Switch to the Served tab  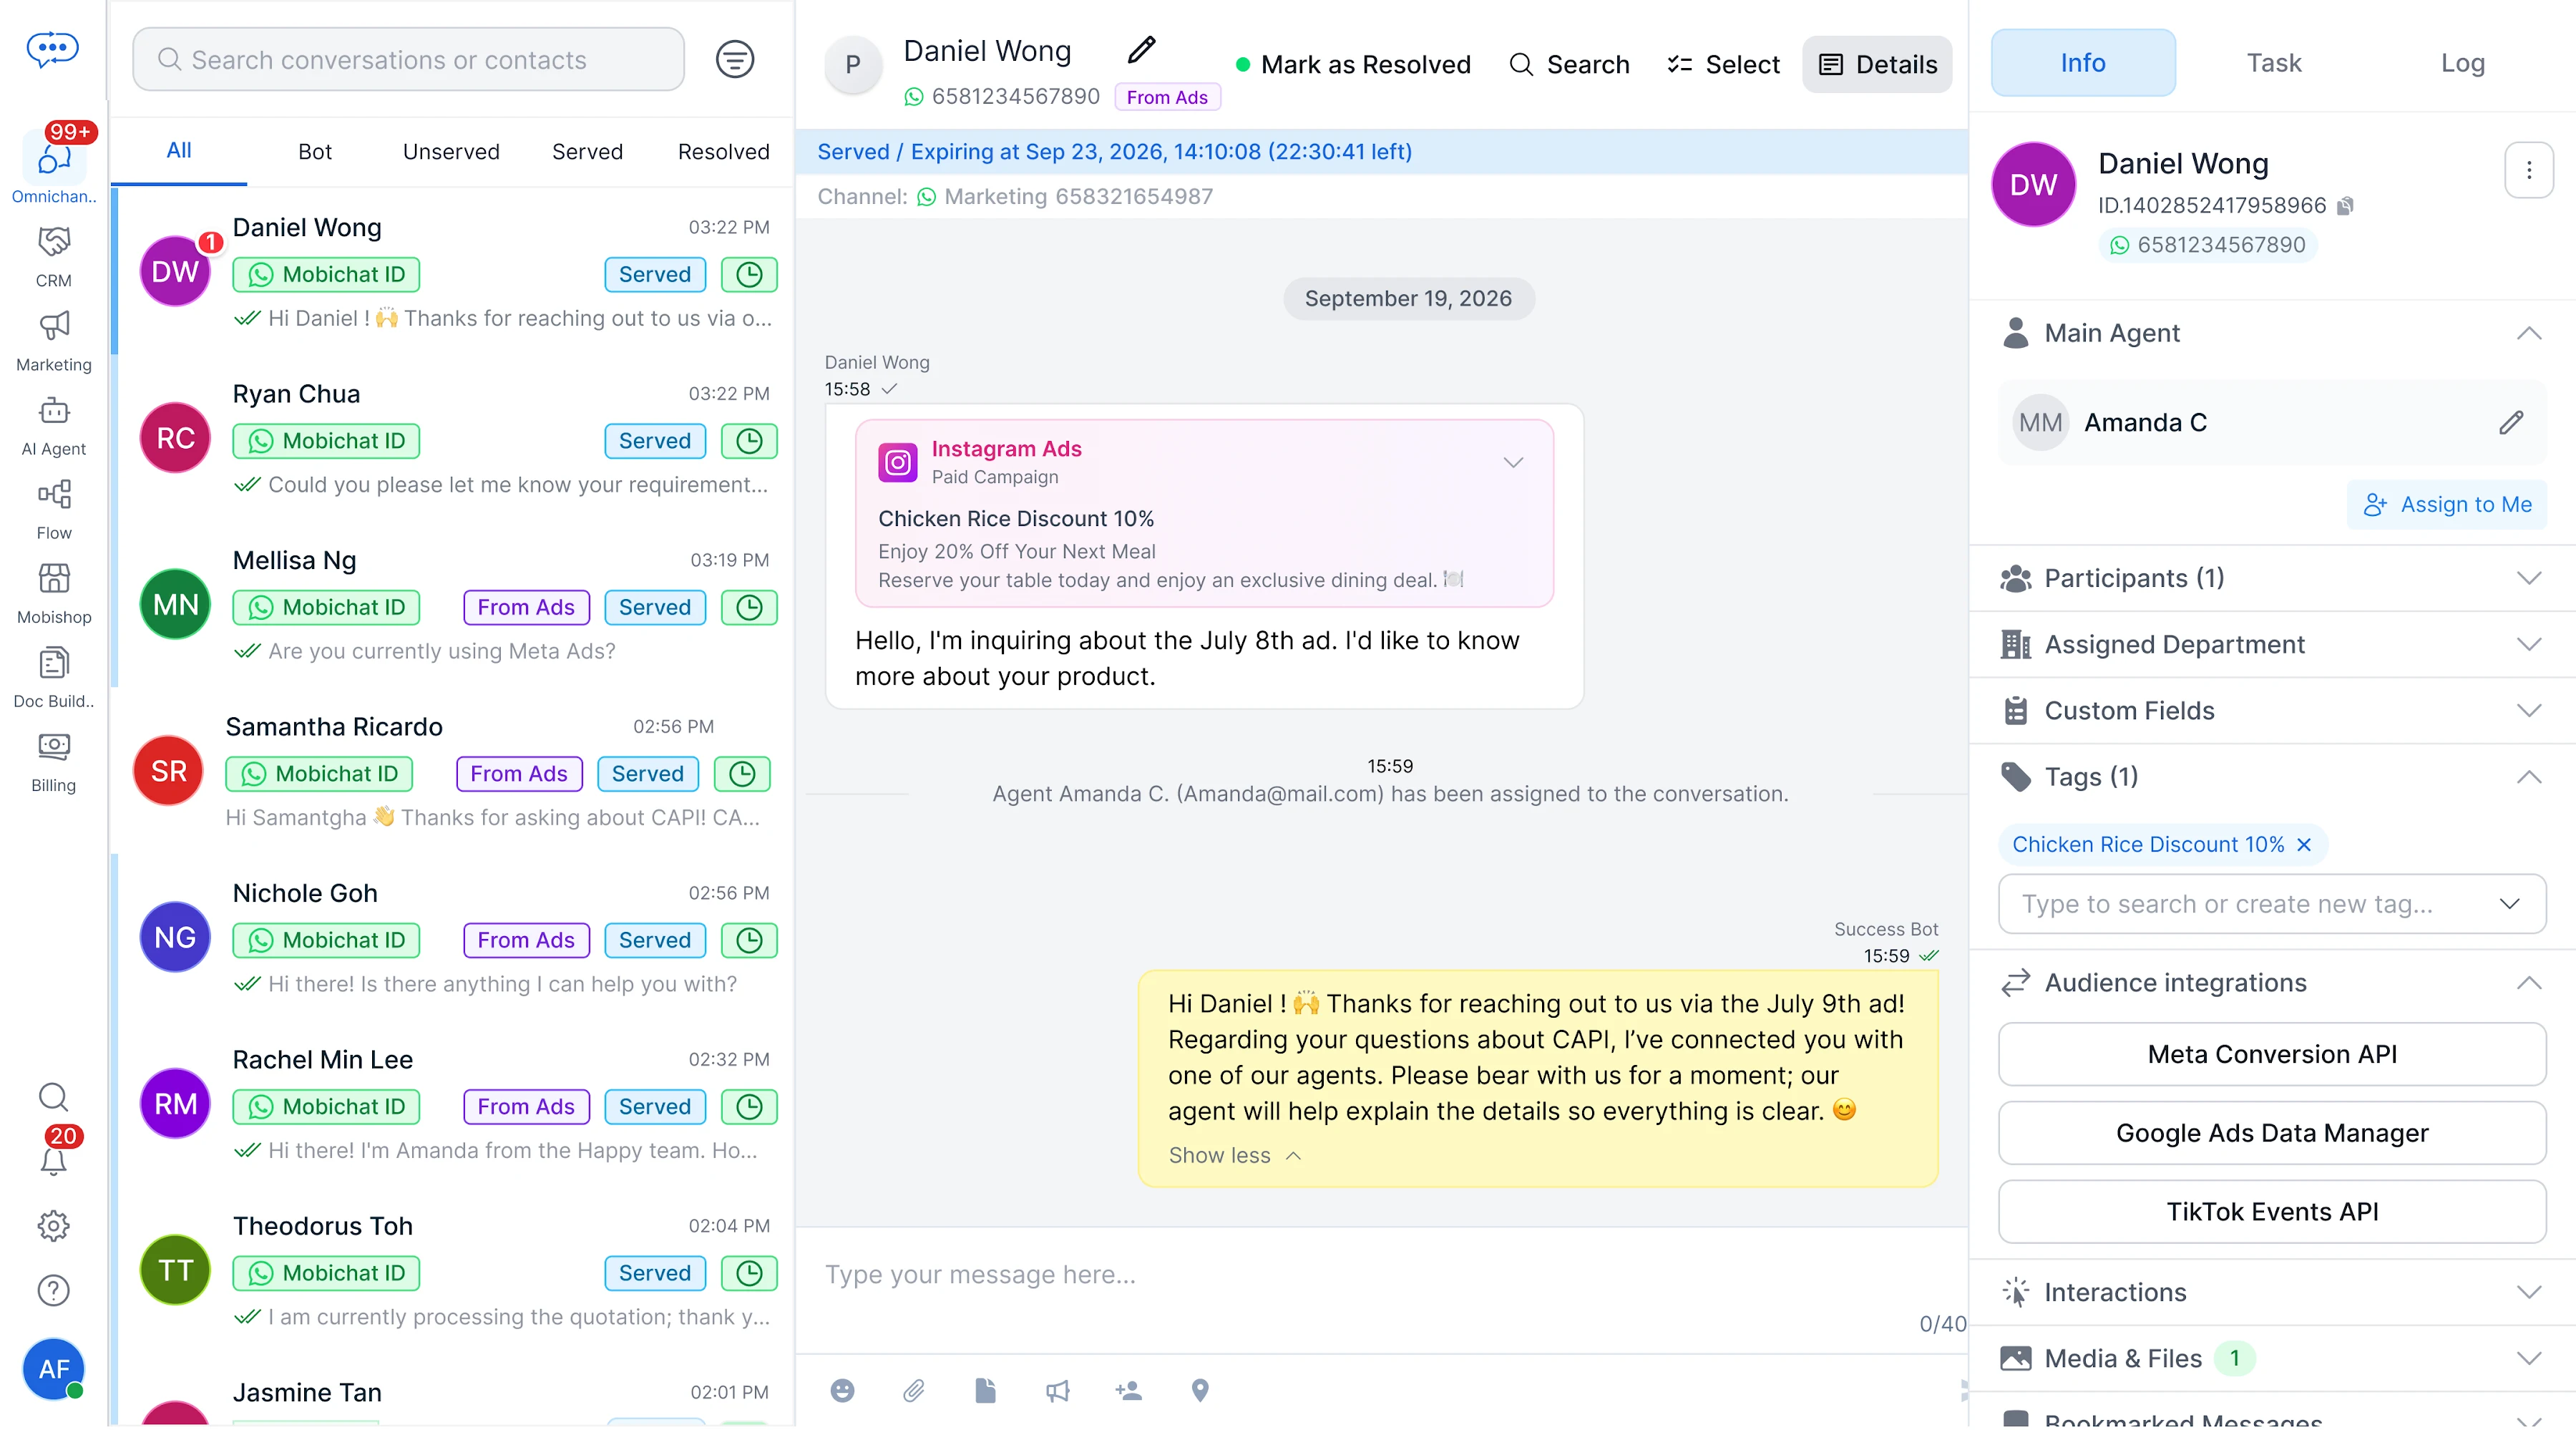[x=587, y=152]
